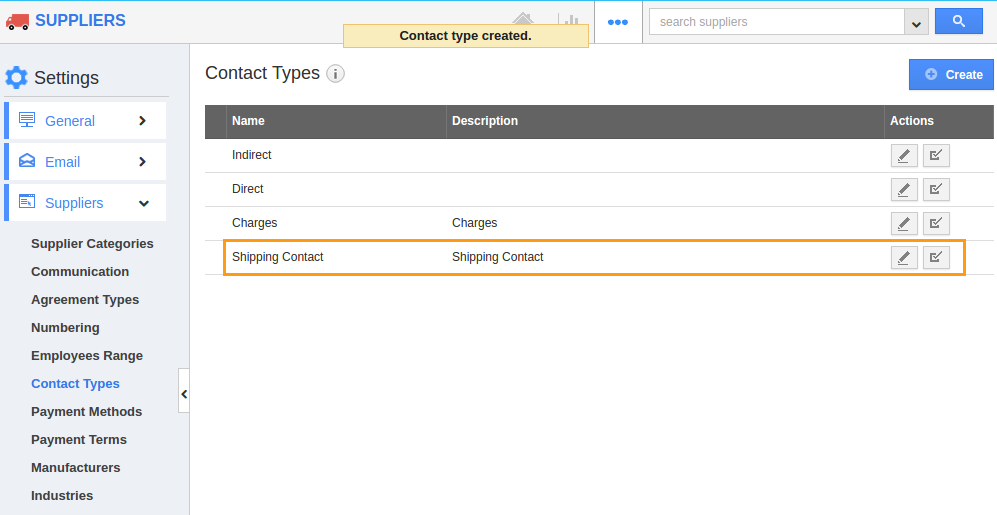Collapse the sidebar with arrow handle
This screenshot has height=515, width=997.
click(x=184, y=390)
